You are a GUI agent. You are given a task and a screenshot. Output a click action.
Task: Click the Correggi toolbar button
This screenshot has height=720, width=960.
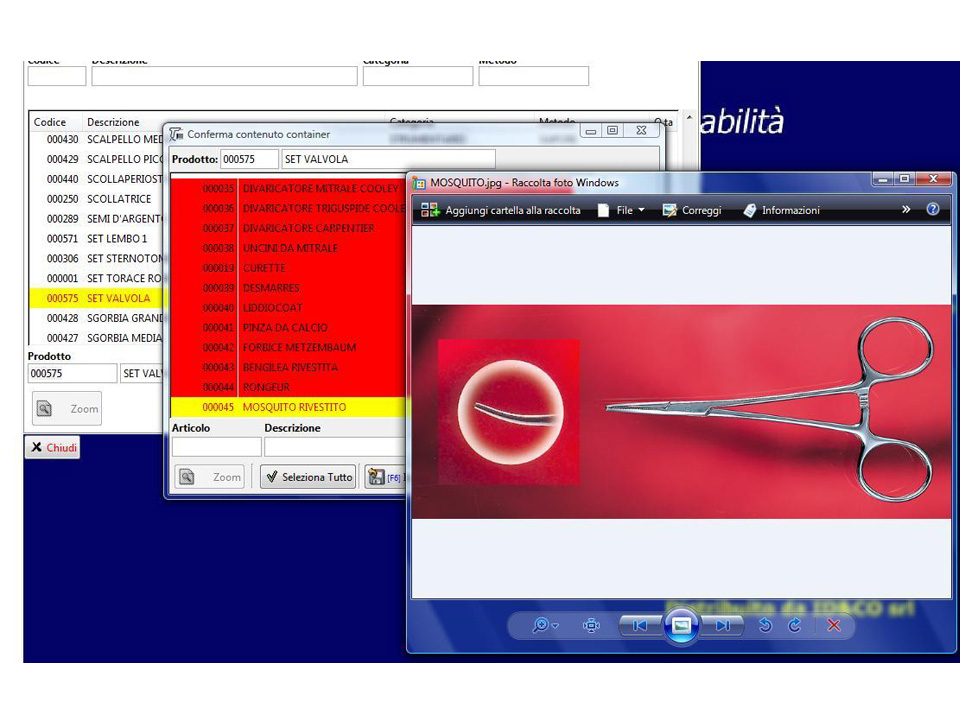pos(692,210)
